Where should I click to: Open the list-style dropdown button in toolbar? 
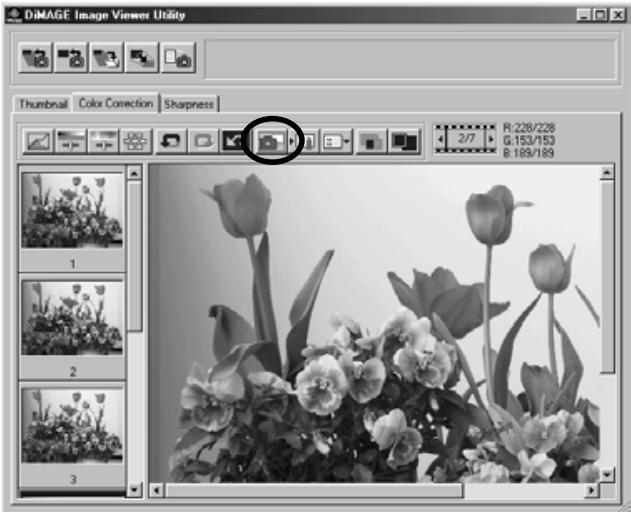pos(336,141)
